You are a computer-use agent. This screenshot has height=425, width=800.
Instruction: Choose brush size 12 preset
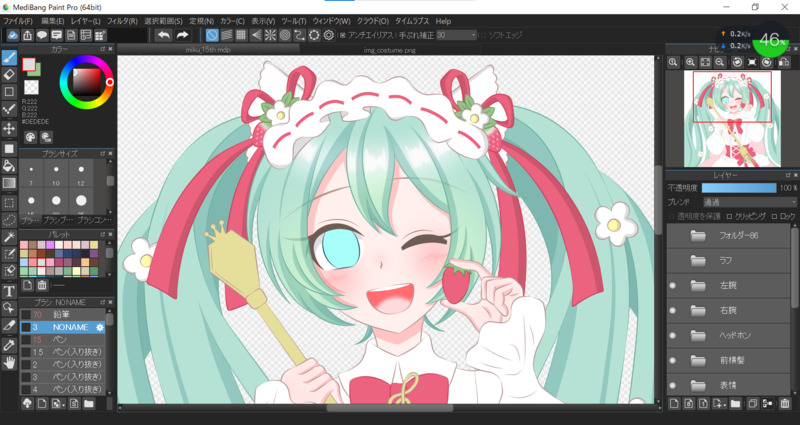[81, 173]
